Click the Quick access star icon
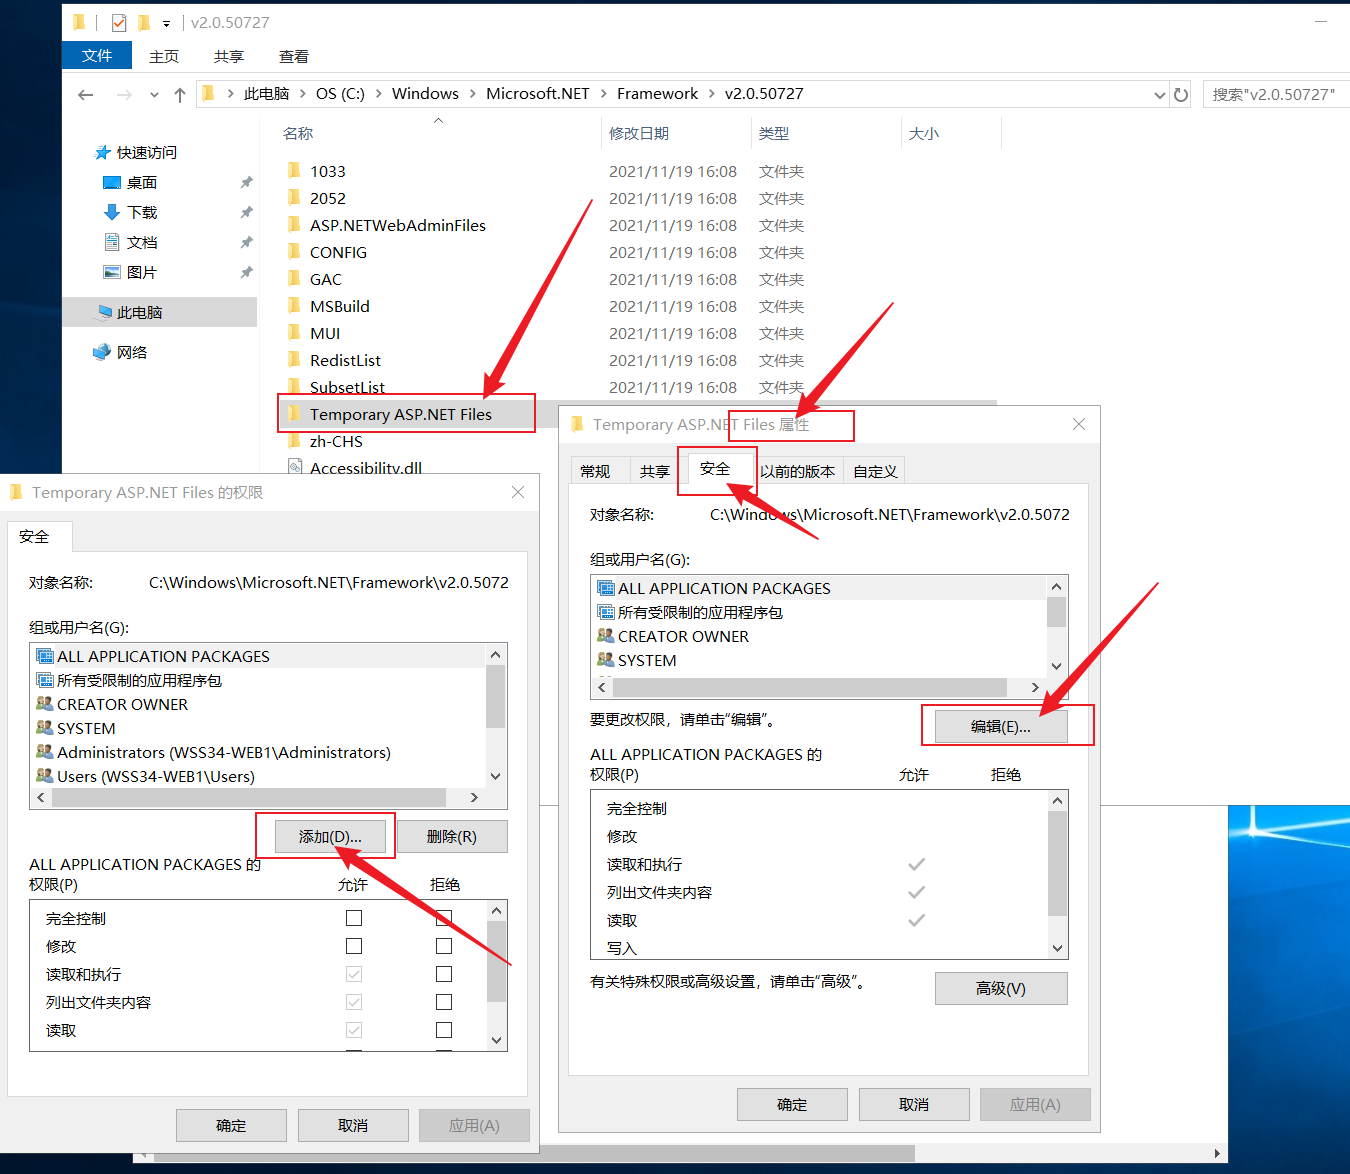The image size is (1350, 1174). [x=102, y=153]
